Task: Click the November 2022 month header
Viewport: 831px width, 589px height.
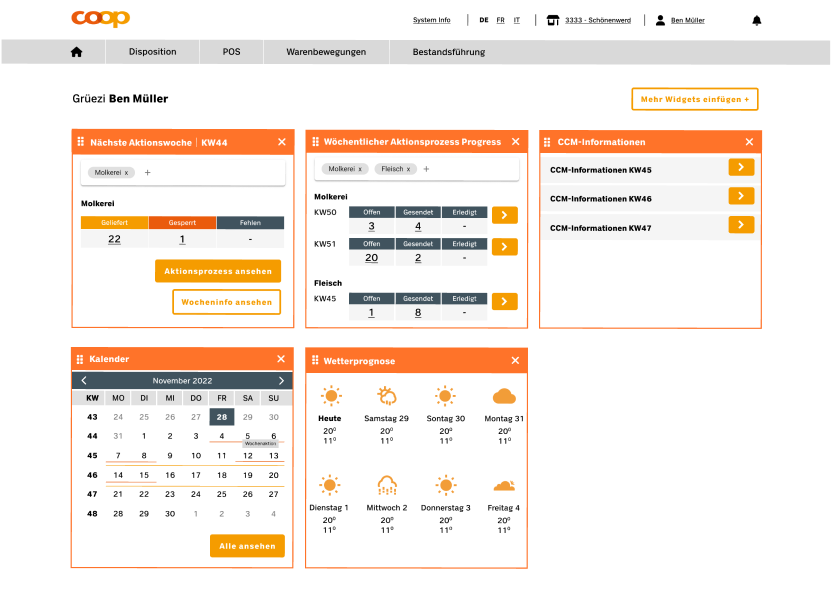Action: click(182, 381)
